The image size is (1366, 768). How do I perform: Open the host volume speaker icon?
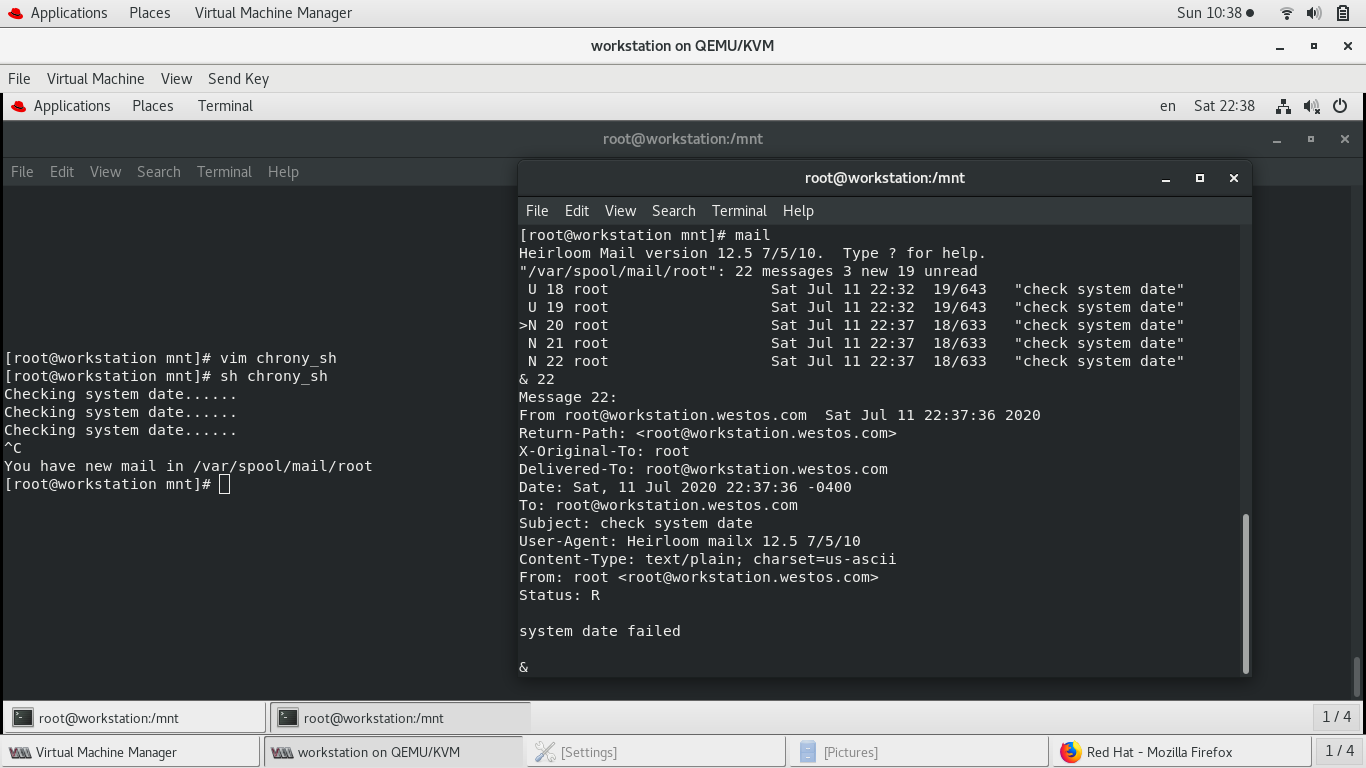1314,13
